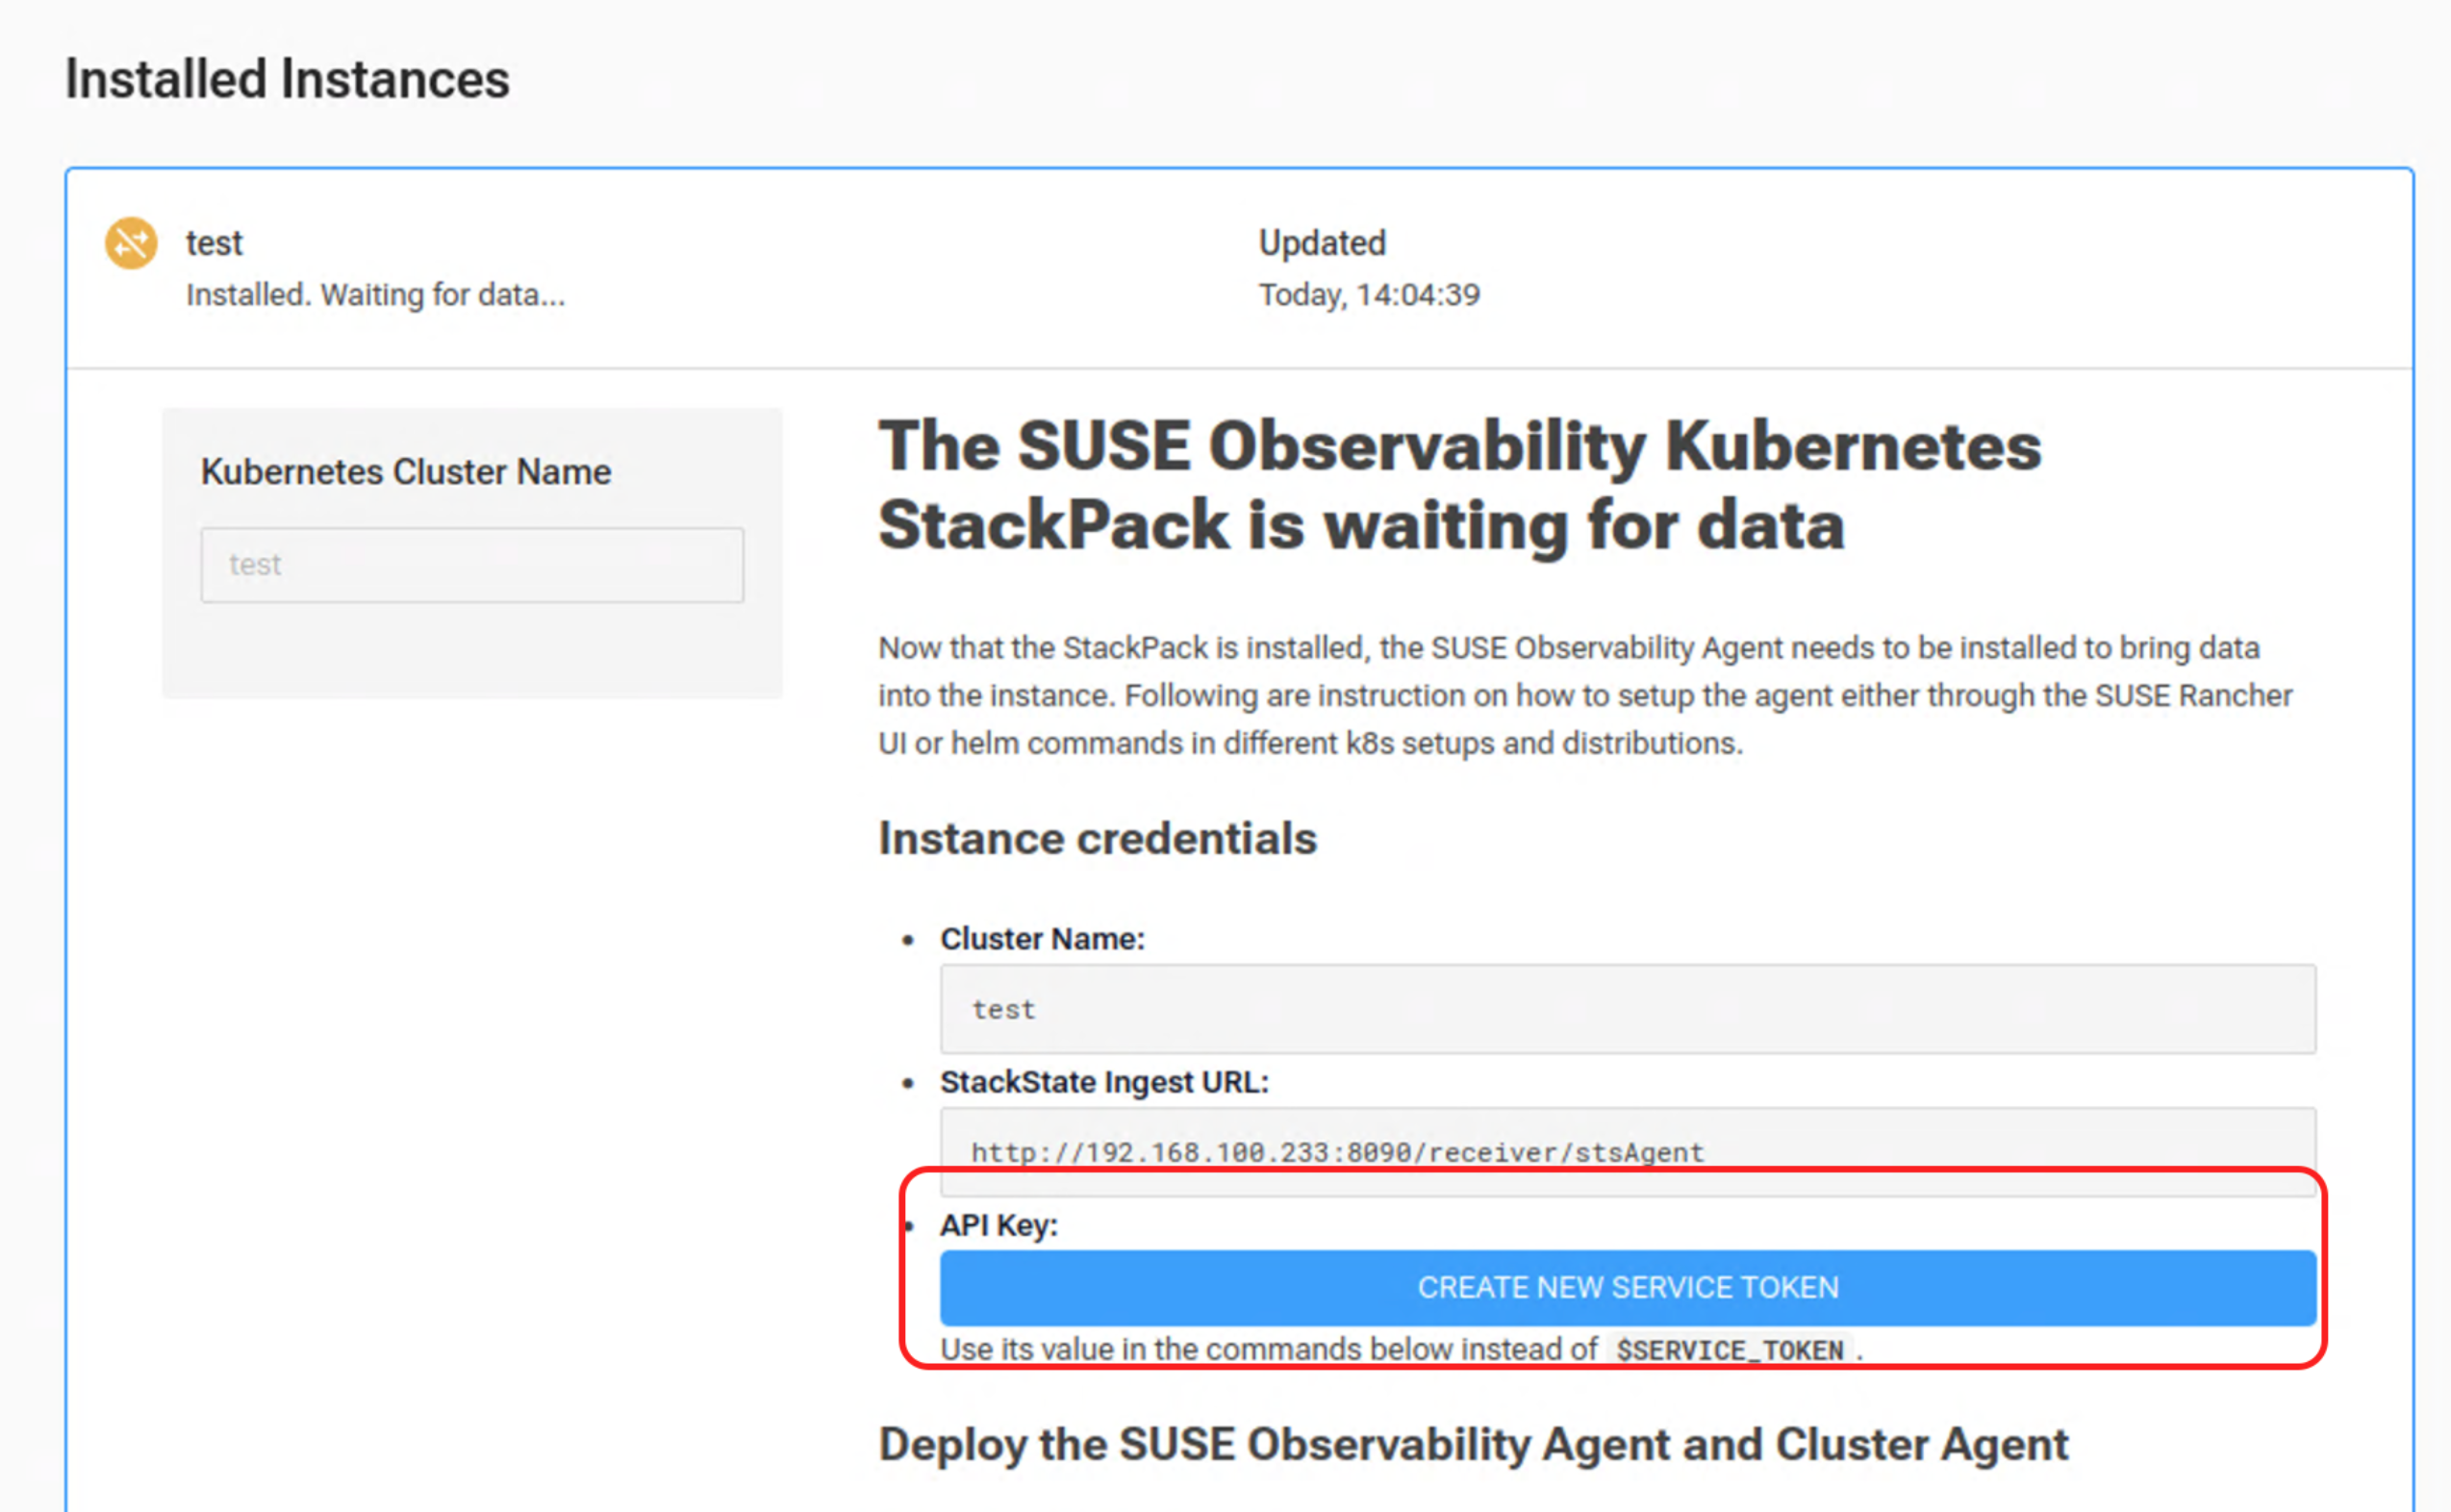The width and height of the screenshot is (2451, 1512).
Task: Click the Updated column label
Action: (1321, 243)
